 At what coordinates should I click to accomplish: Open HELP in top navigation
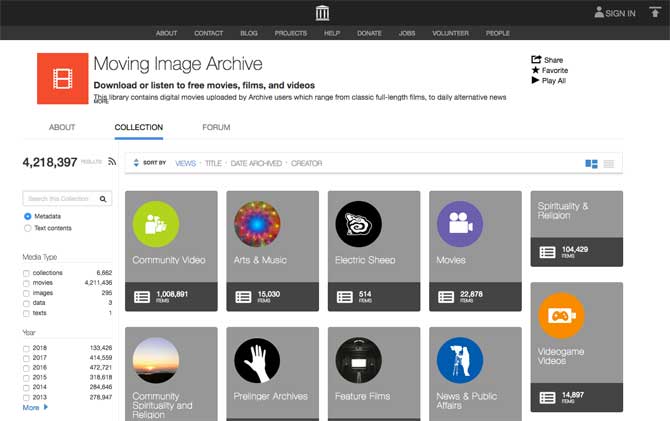point(332,33)
